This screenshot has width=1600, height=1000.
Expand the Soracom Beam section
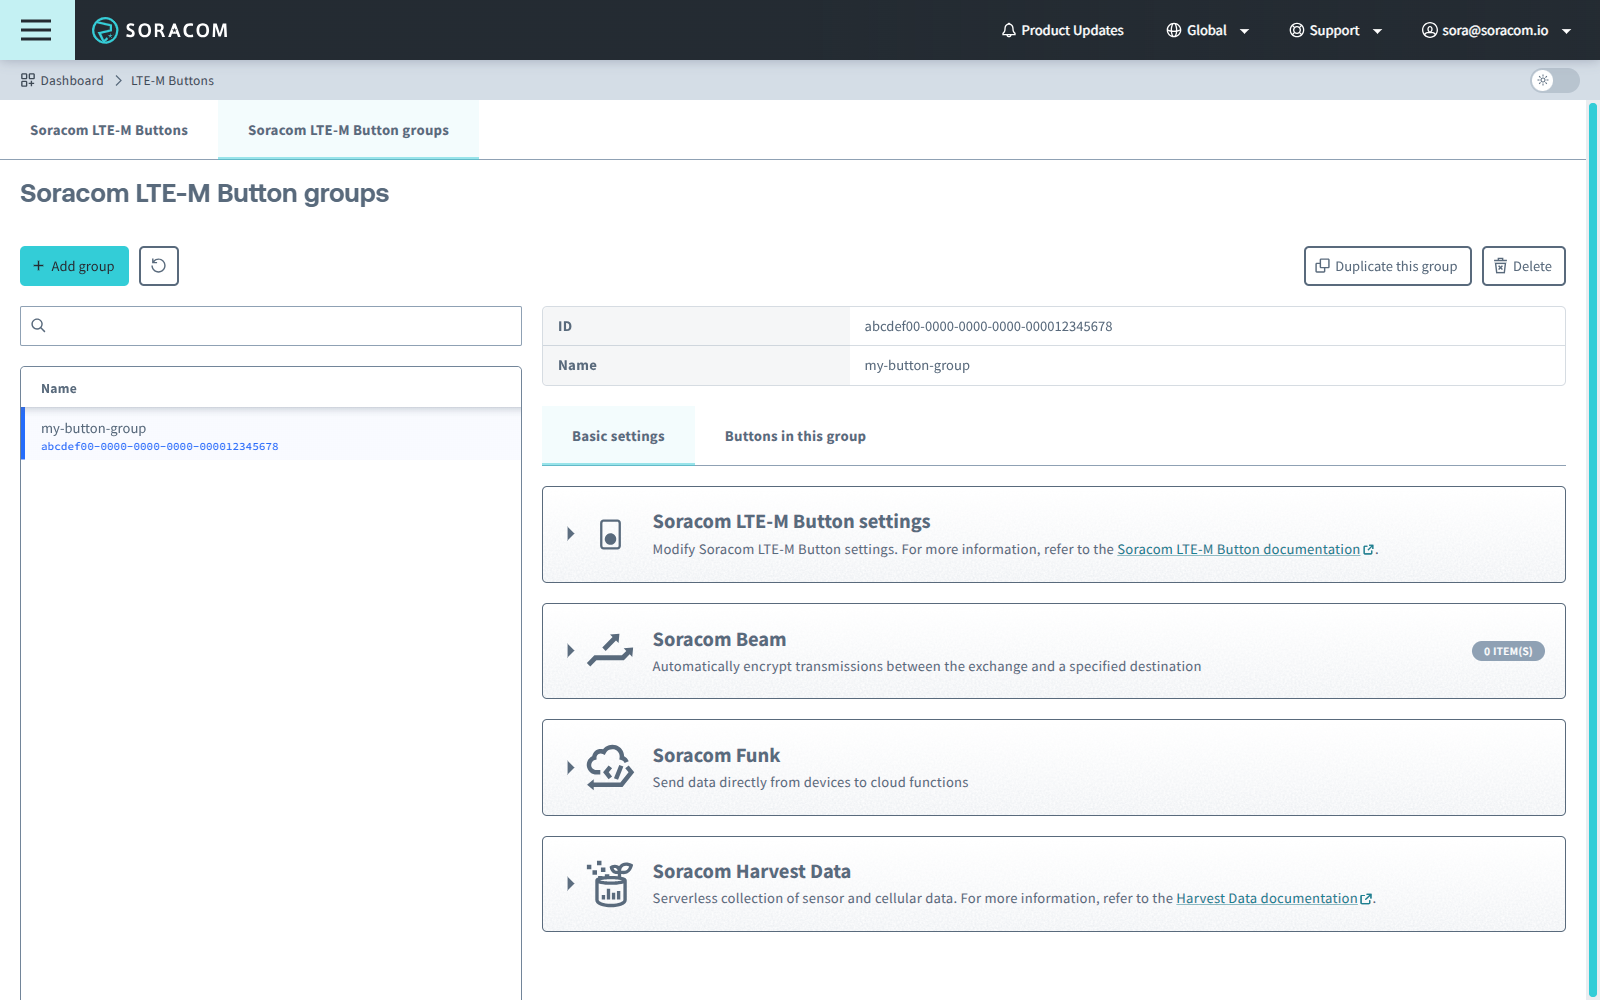(570, 651)
